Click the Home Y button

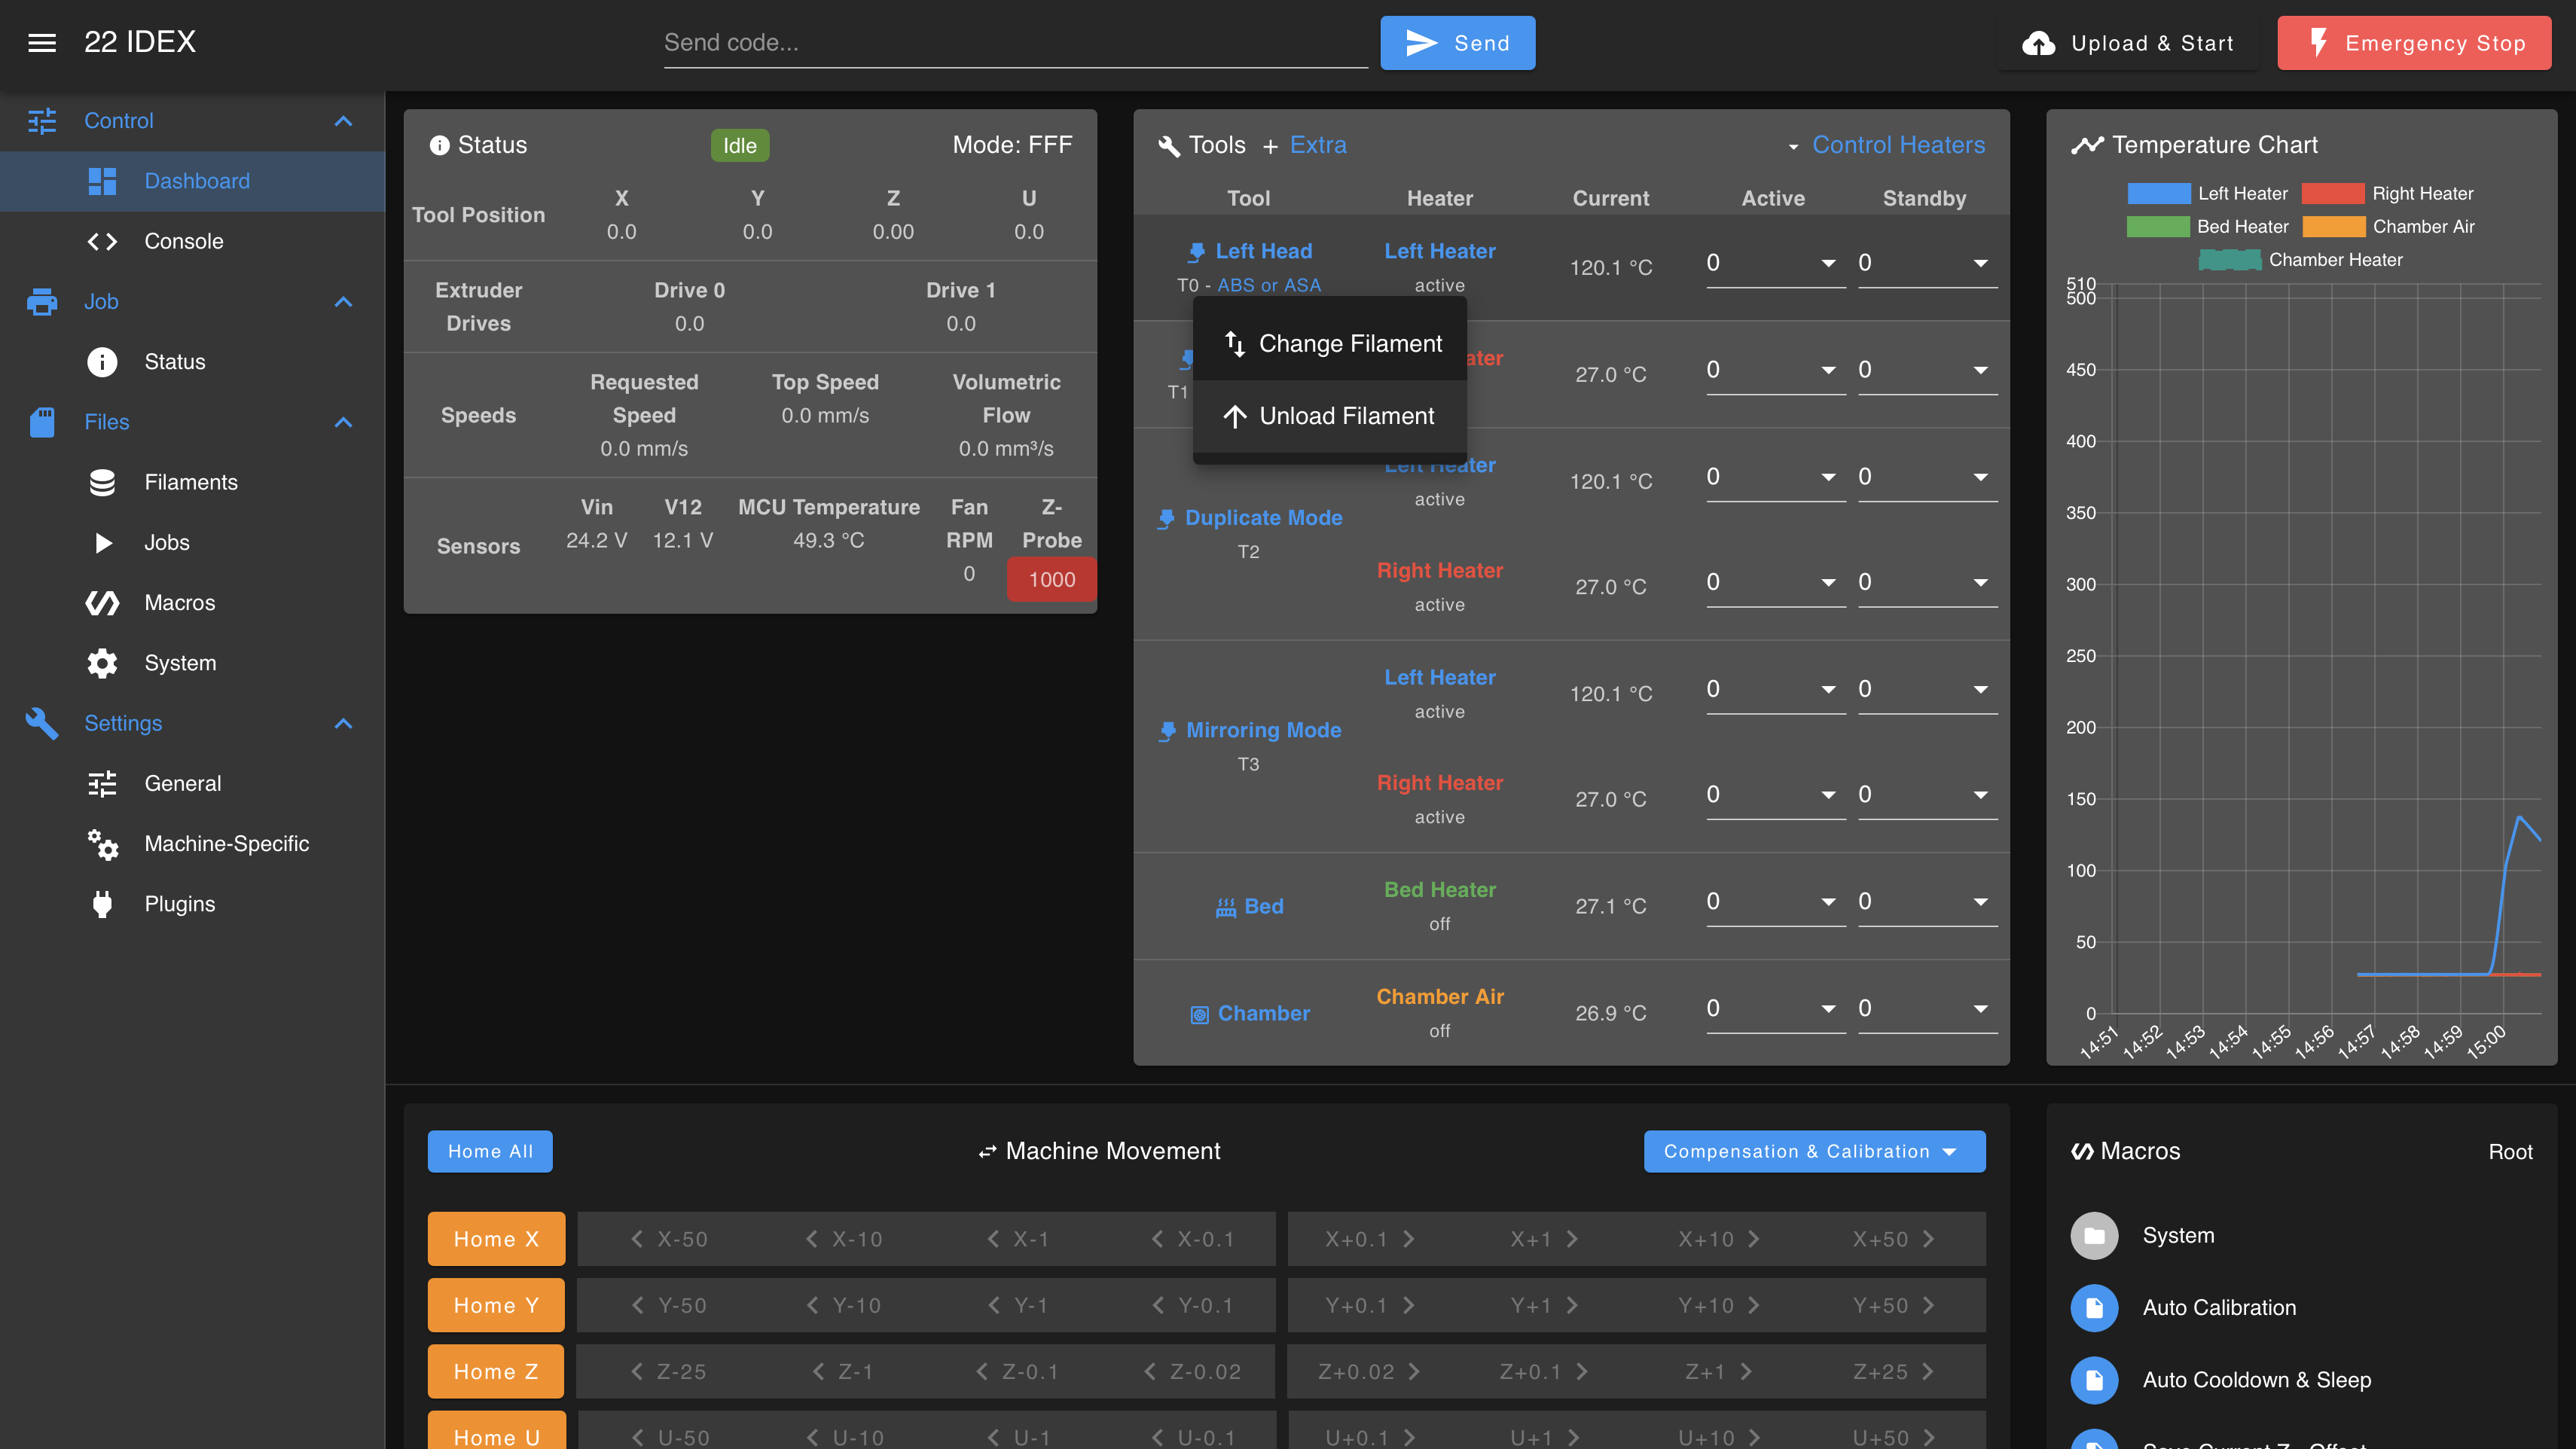click(x=496, y=1305)
